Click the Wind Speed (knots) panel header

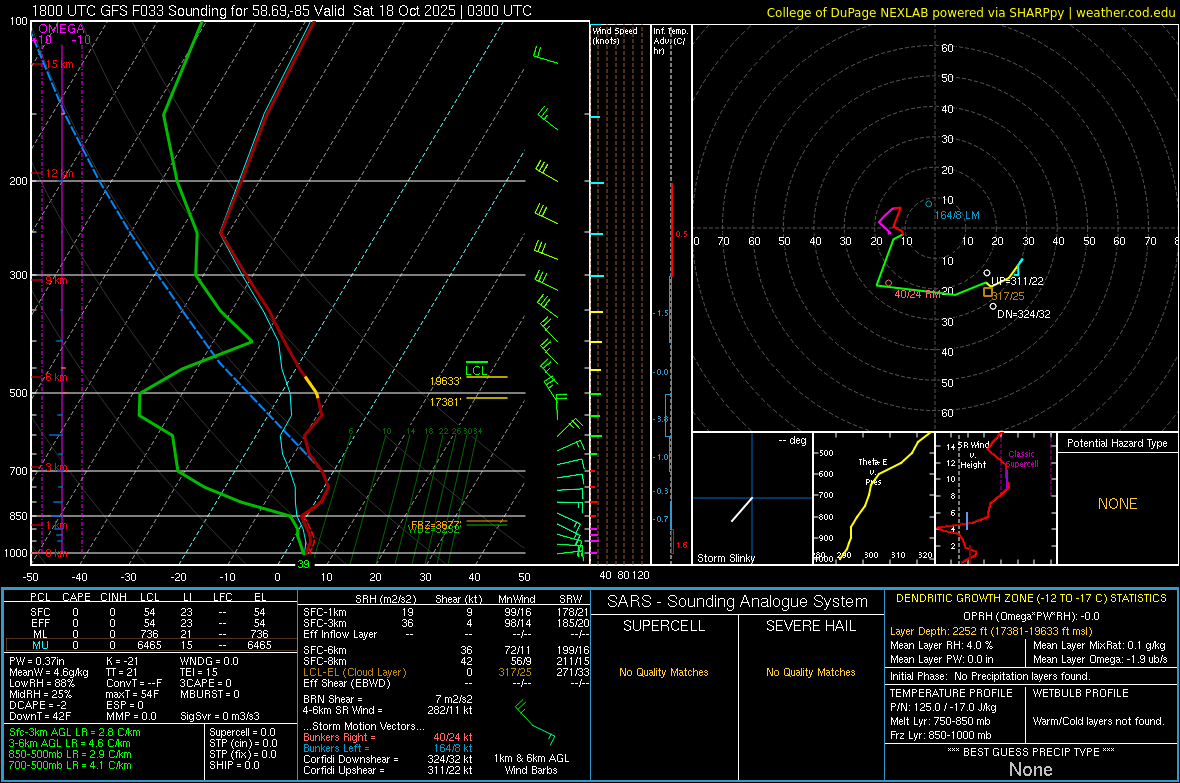point(615,35)
